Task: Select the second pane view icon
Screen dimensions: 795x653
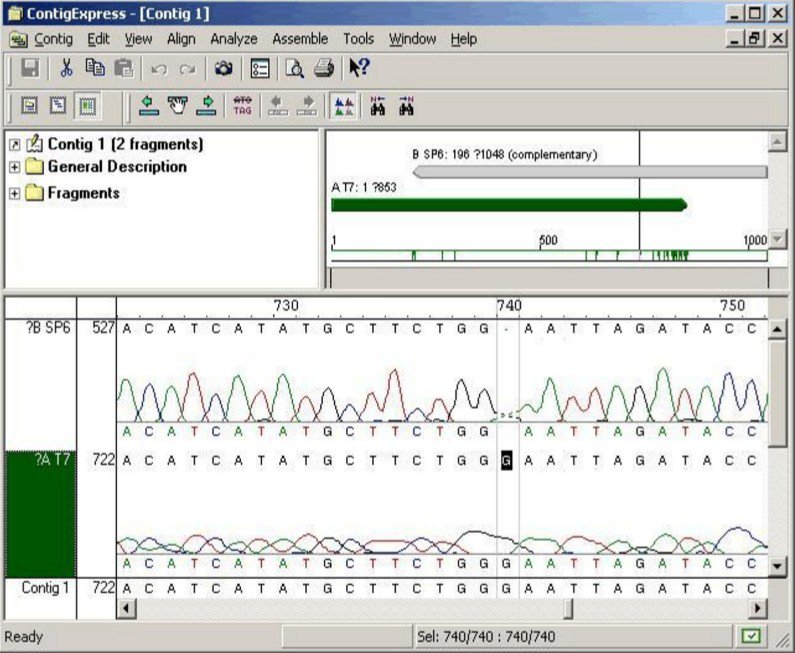Action: (58, 106)
